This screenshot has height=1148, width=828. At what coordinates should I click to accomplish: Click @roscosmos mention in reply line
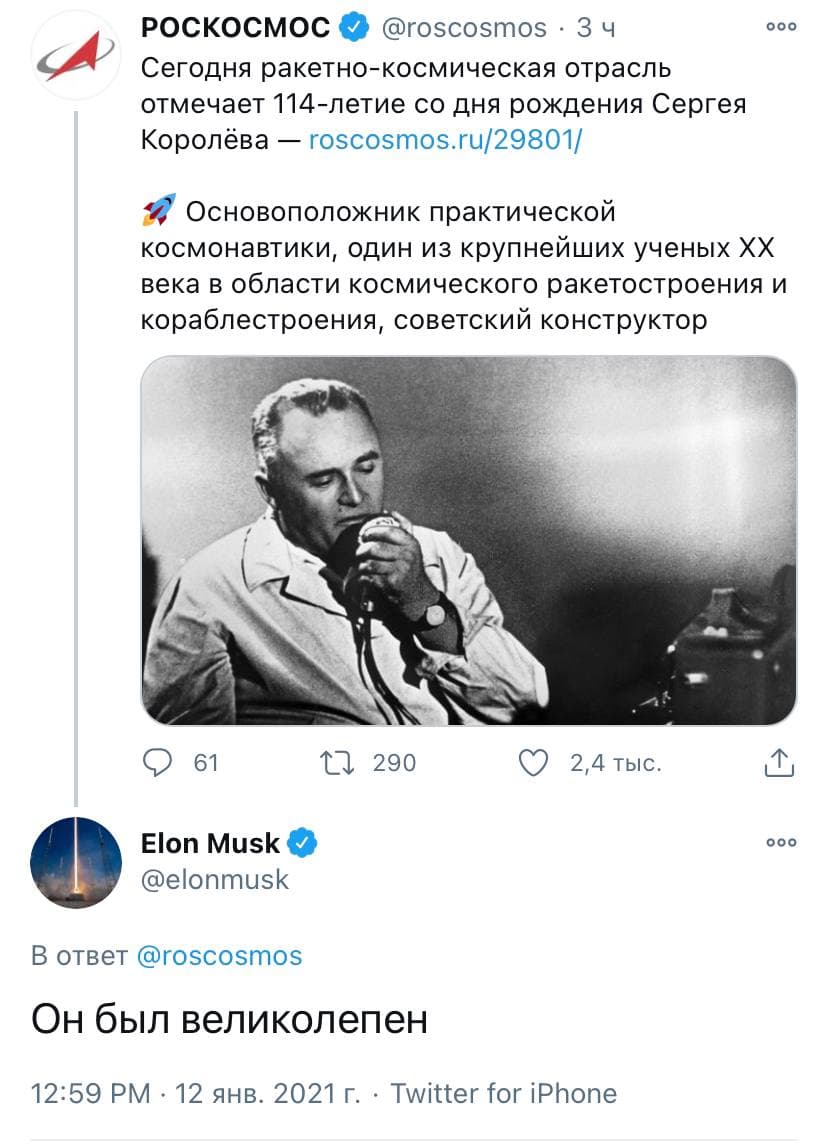[x=218, y=955]
